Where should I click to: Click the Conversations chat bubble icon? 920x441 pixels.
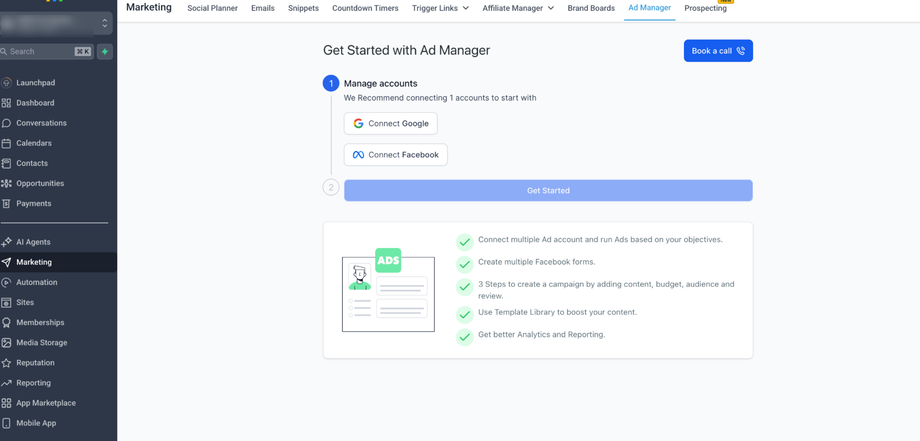[6, 123]
